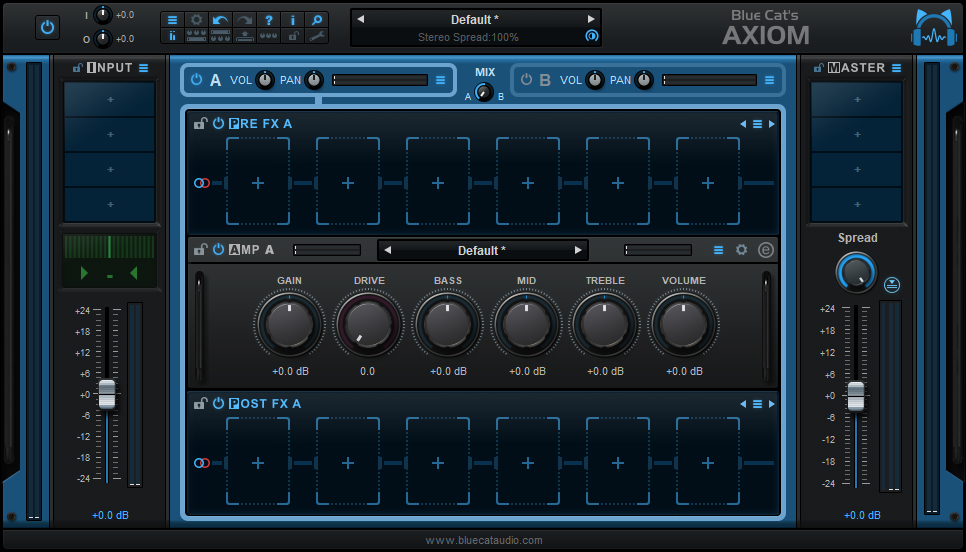
Task: Click the Undo arrow icon
Action: click(221, 20)
